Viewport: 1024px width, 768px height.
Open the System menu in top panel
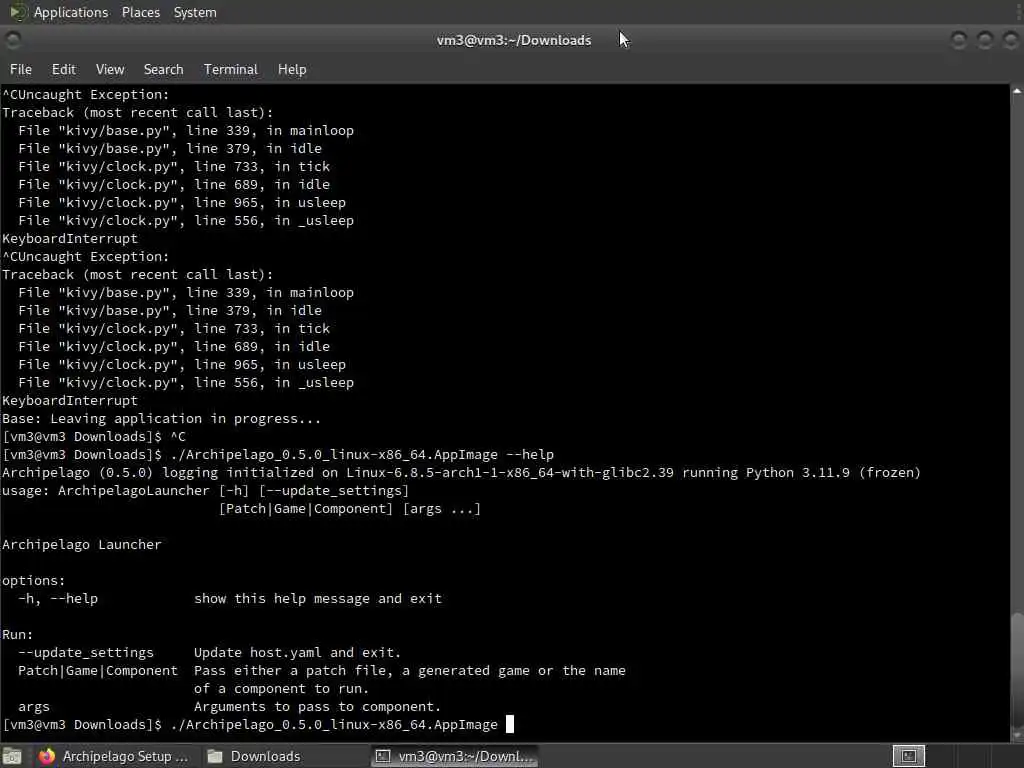pyautogui.click(x=195, y=12)
